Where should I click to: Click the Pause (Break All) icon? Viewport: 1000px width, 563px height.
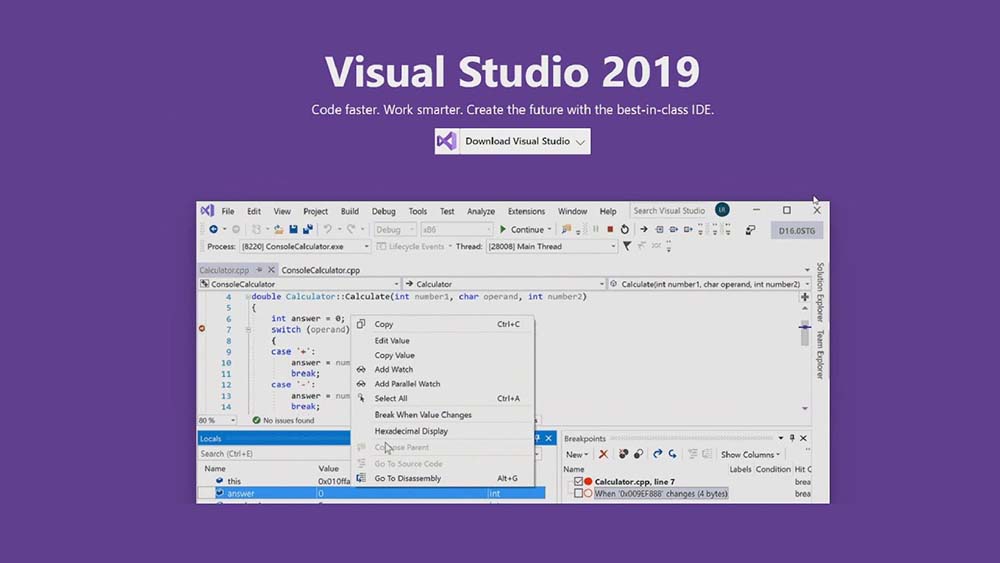(x=596, y=229)
